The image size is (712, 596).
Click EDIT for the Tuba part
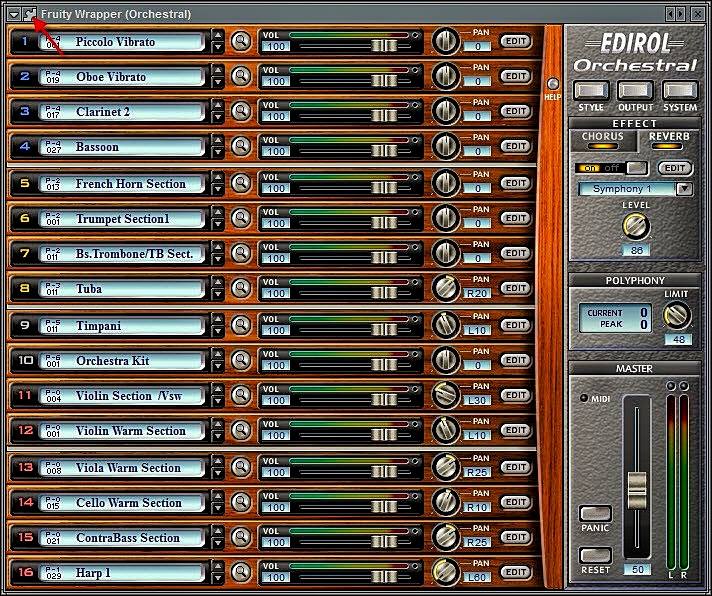click(516, 288)
